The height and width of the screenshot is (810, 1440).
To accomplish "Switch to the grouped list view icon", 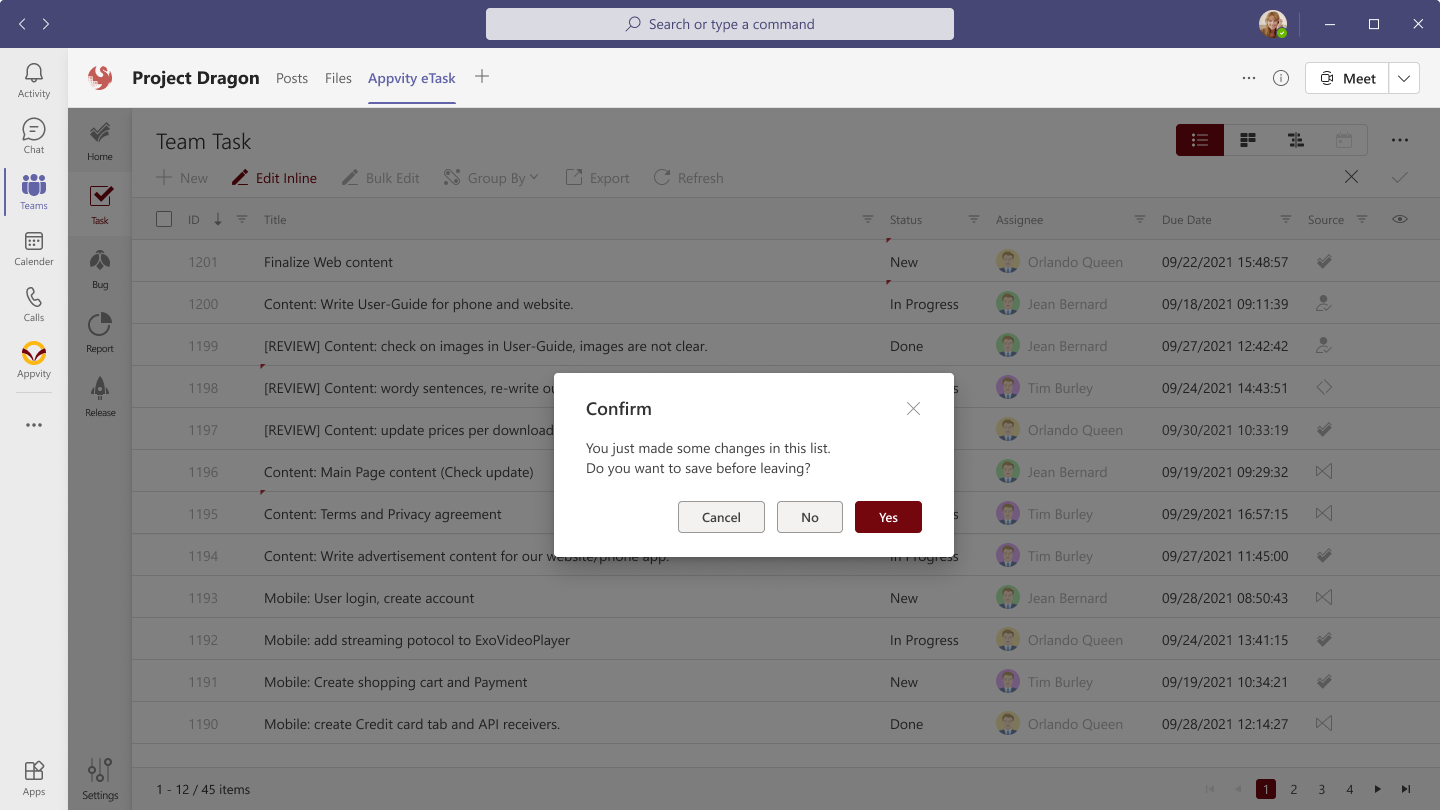I will (1295, 140).
